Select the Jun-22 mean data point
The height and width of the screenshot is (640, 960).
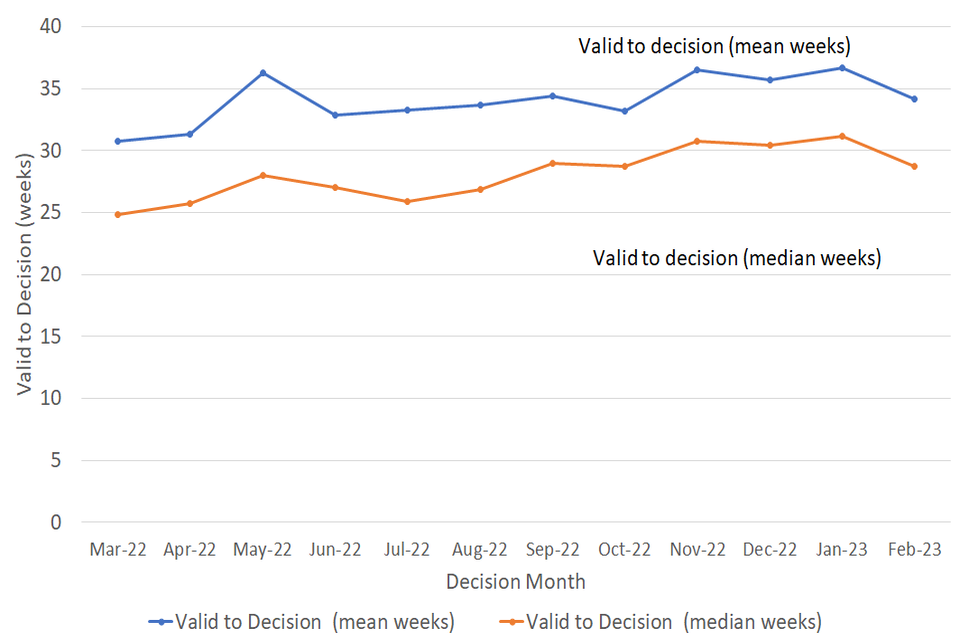click(x=335, y=115)
